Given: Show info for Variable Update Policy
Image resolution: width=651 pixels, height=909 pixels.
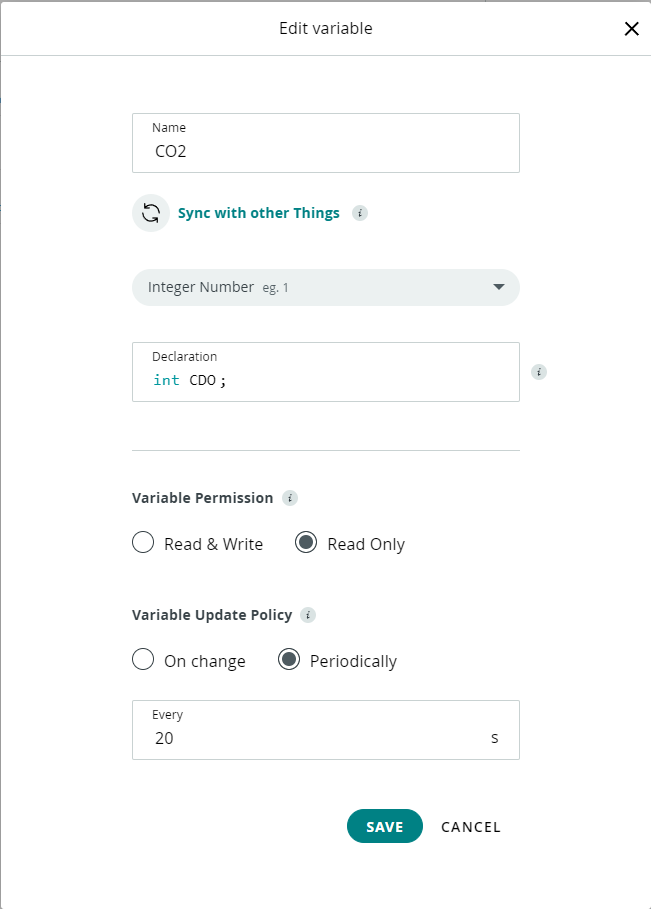Looking at the screenshot, I should [x=308, y=615].
